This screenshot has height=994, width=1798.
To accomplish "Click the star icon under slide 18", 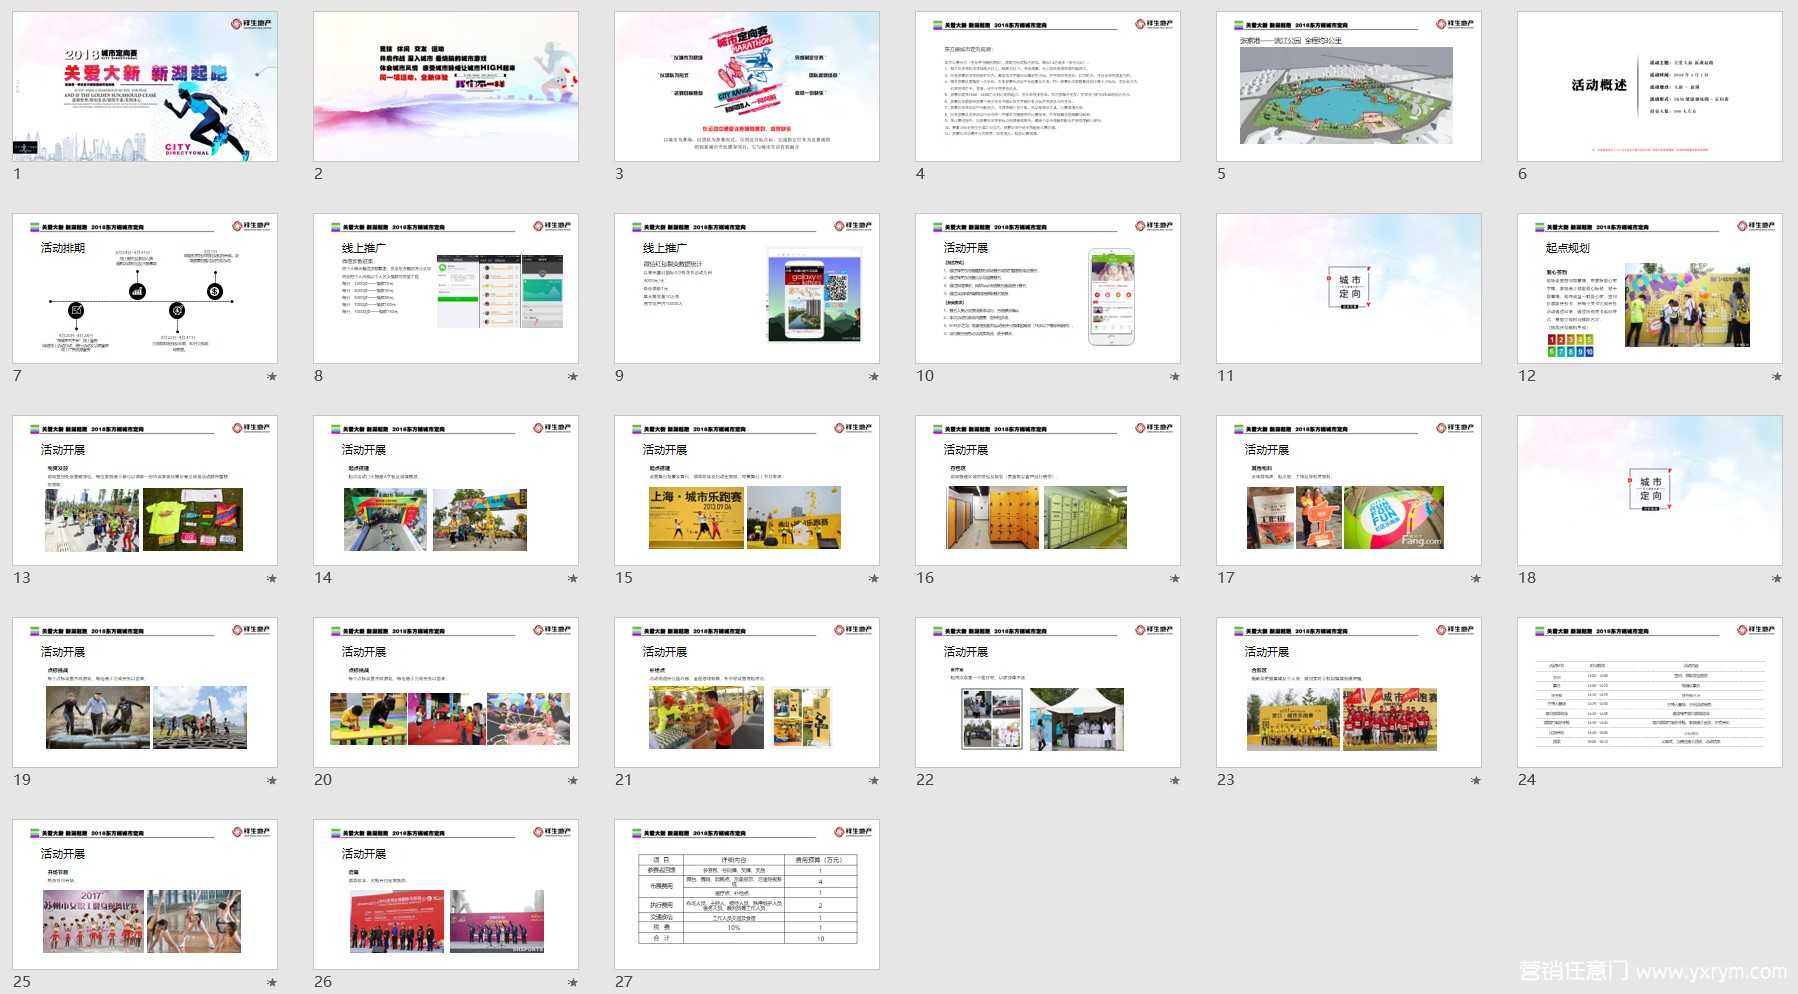I will [x=1776, y=579].
